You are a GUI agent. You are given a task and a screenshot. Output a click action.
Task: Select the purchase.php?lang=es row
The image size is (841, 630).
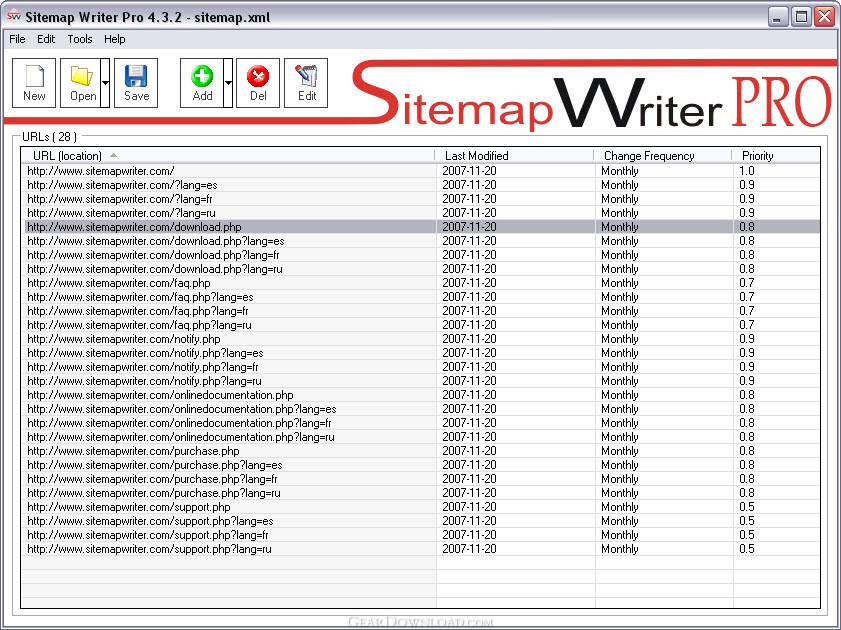click(x=420, y=464)
